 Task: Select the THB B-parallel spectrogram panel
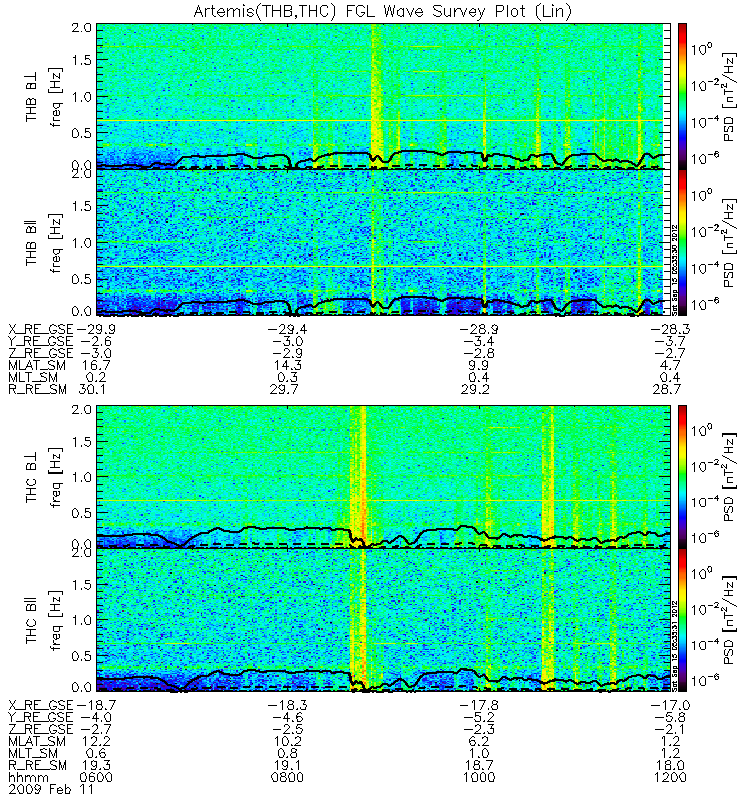pyautogui.click(x=383, y=242)
